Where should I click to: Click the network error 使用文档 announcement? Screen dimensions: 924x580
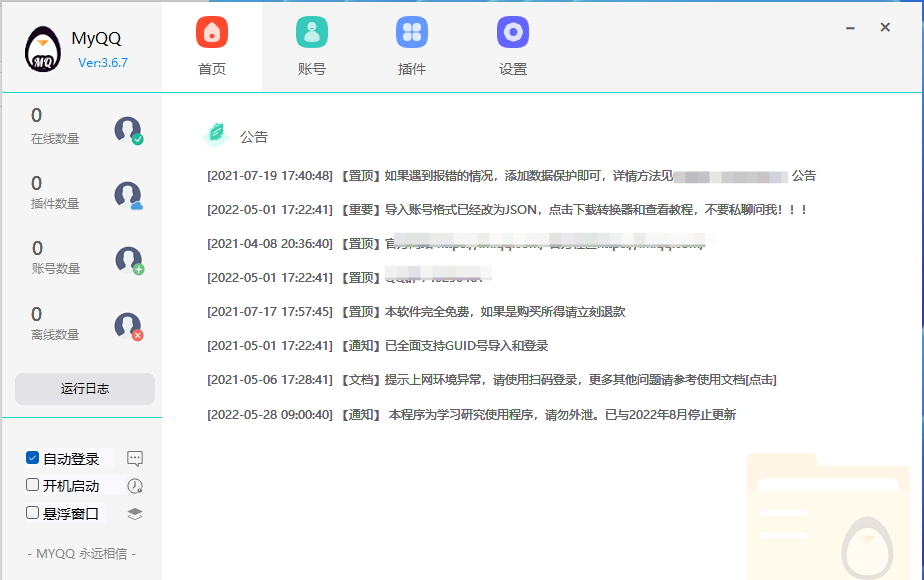(491, 380)
